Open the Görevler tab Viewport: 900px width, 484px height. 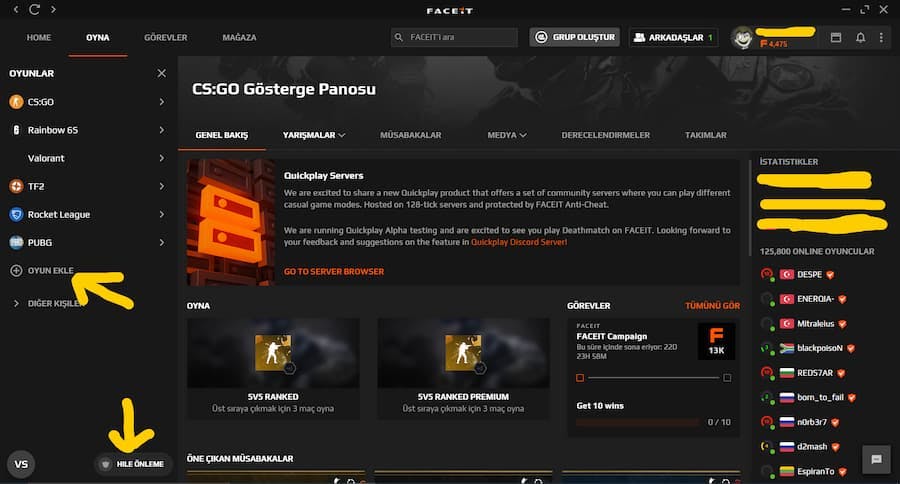165,37
